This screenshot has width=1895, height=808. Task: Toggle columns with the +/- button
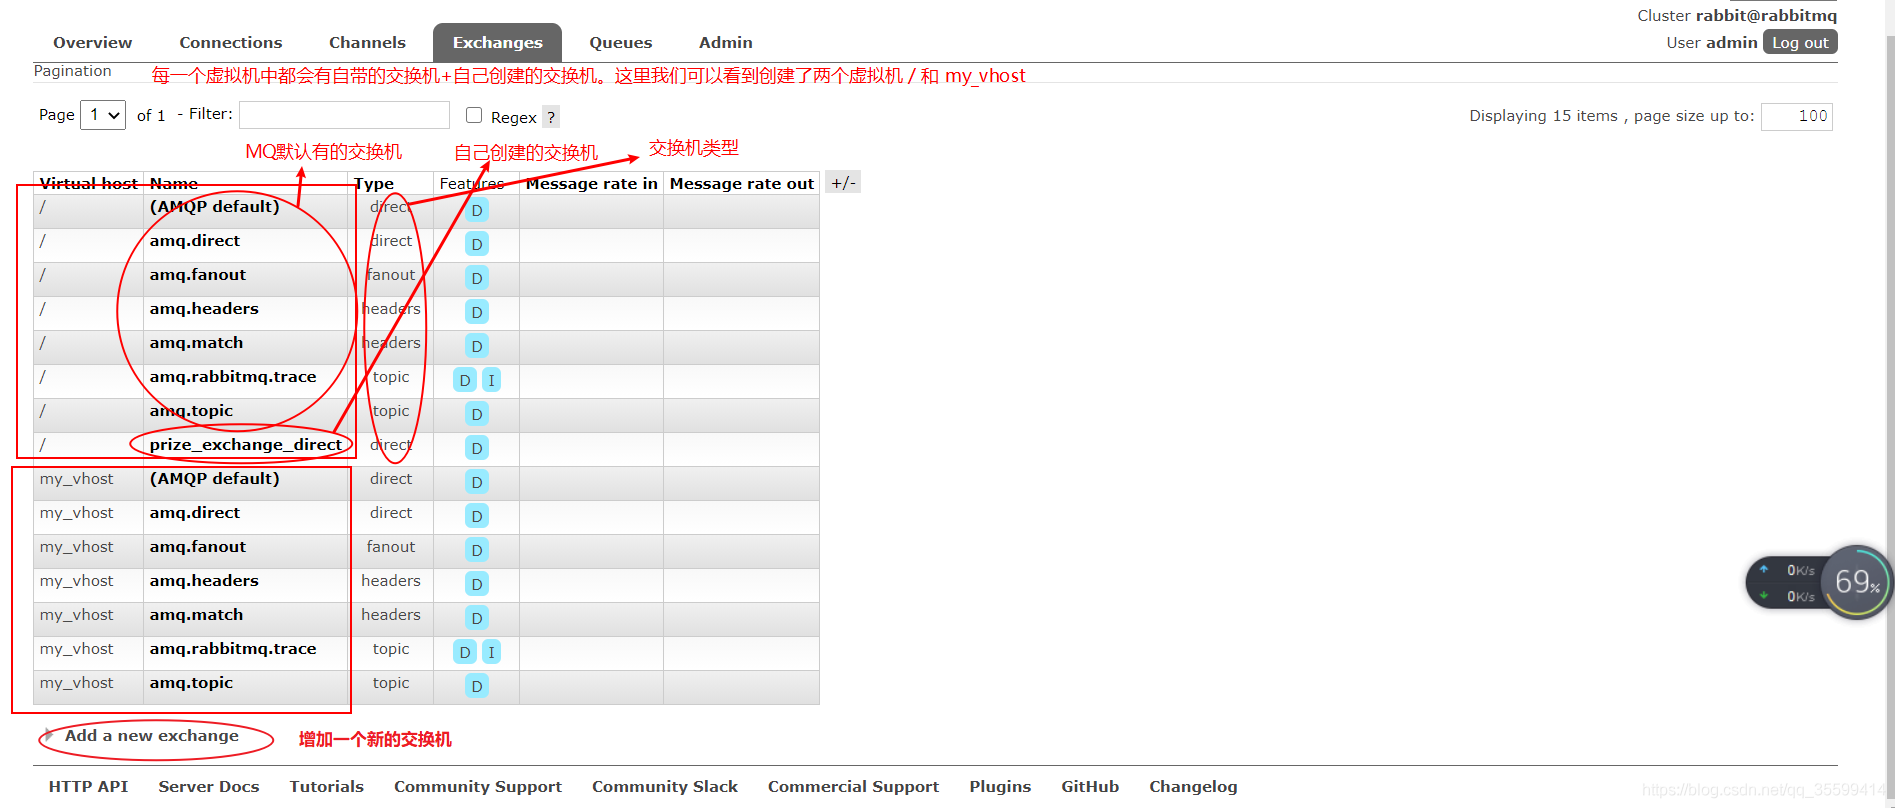[x=843, y=182]
